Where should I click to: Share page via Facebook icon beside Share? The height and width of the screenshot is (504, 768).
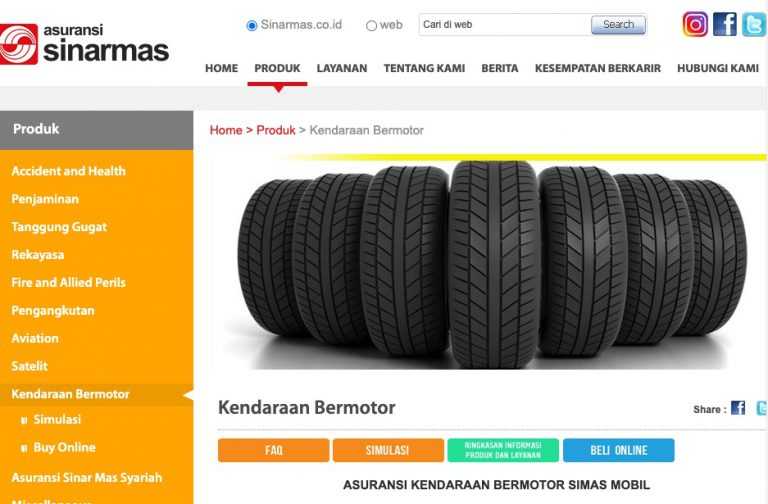click(x=738, y=408)
